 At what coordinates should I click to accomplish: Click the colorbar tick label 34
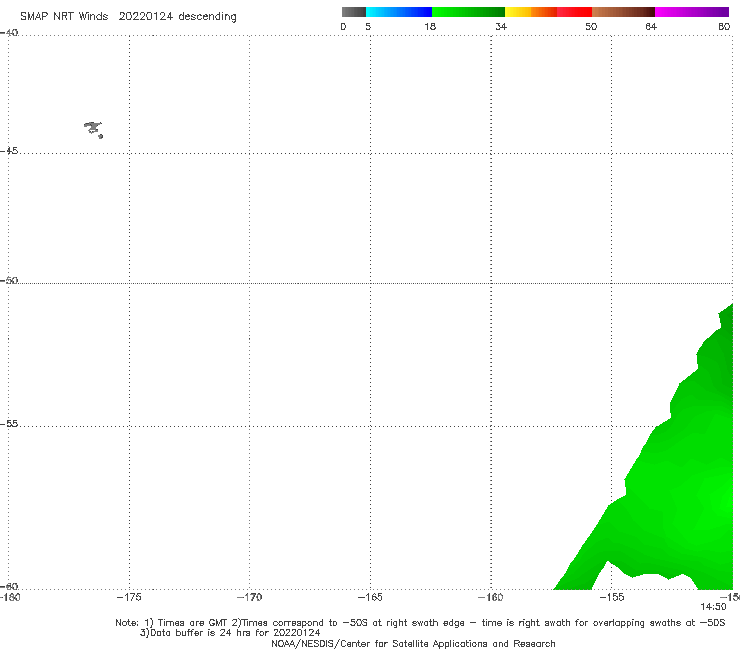click(501, 26)
